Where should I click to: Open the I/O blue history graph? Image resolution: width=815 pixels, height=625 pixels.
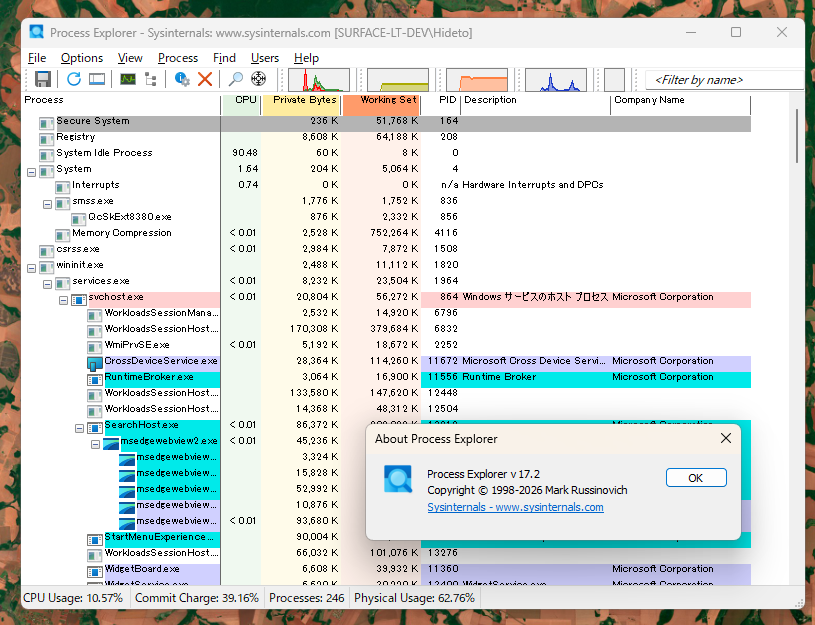pyautogui.click(x=556, y=80)
